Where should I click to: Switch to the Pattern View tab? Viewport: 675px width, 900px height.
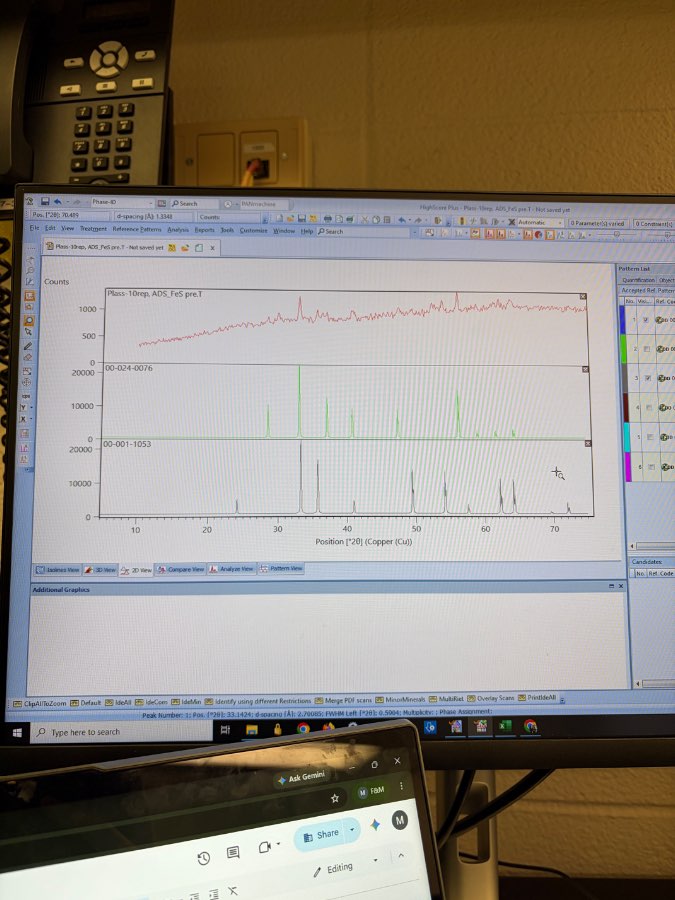(x=281, y=568)
